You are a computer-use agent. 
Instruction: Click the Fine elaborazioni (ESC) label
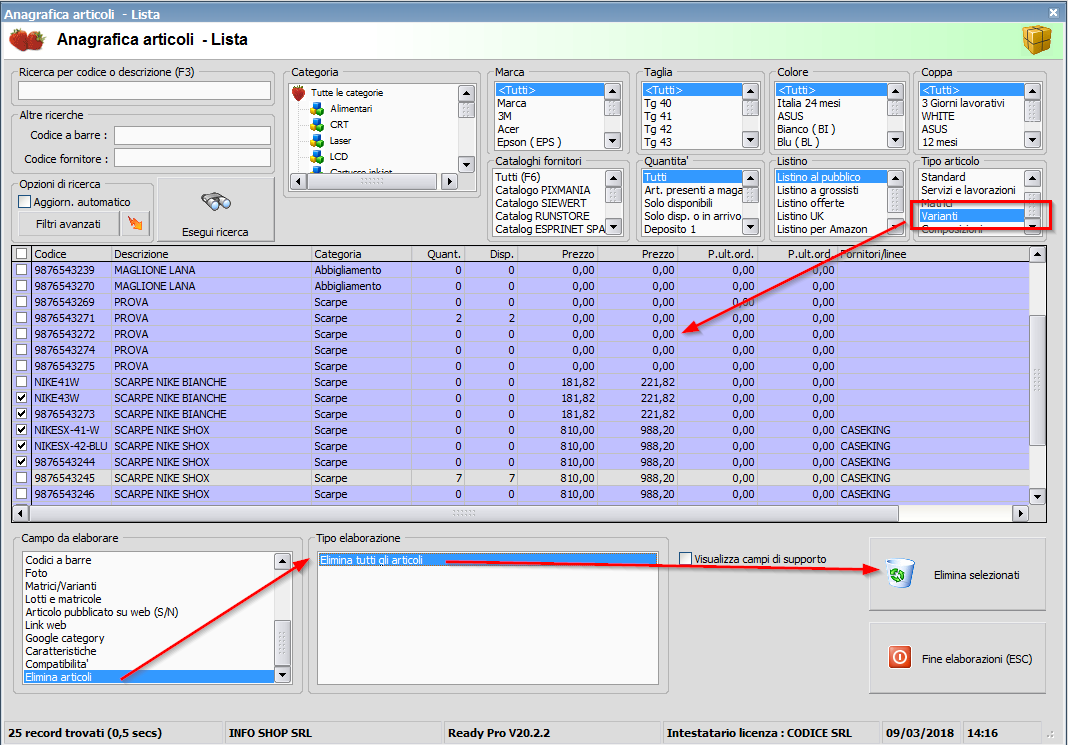[977, 659]
